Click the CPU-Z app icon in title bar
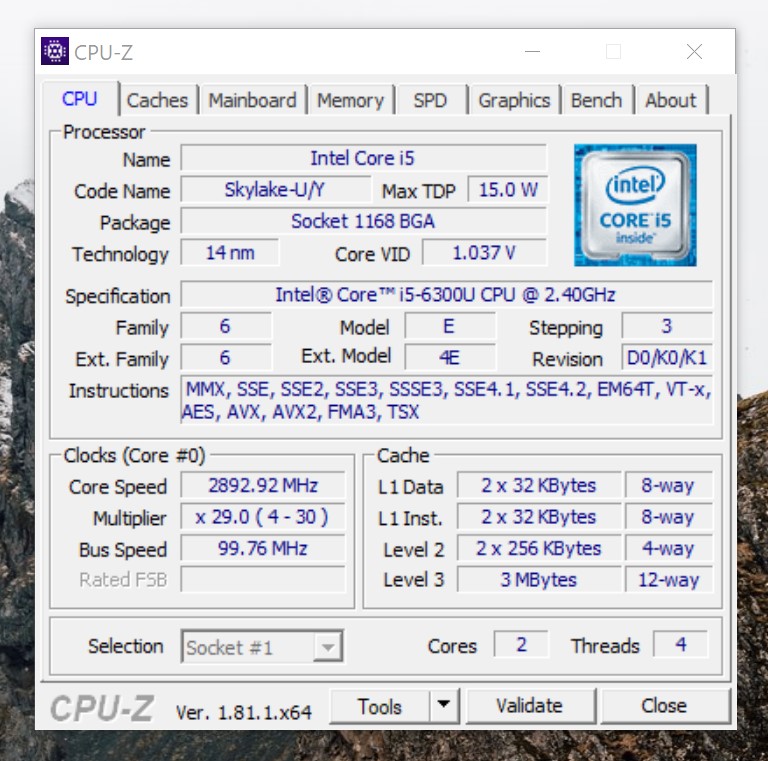 (55, 51)
